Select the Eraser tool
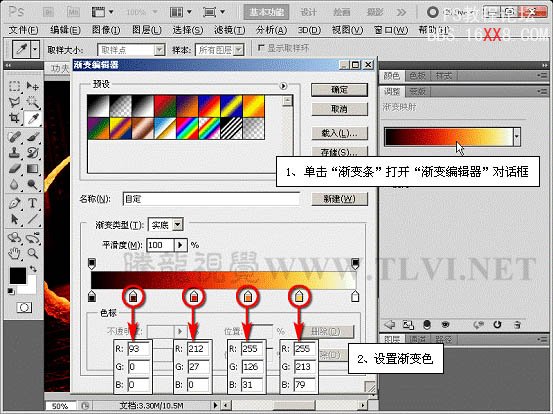Viewport: 553px width, 414px height. point(14,169)
